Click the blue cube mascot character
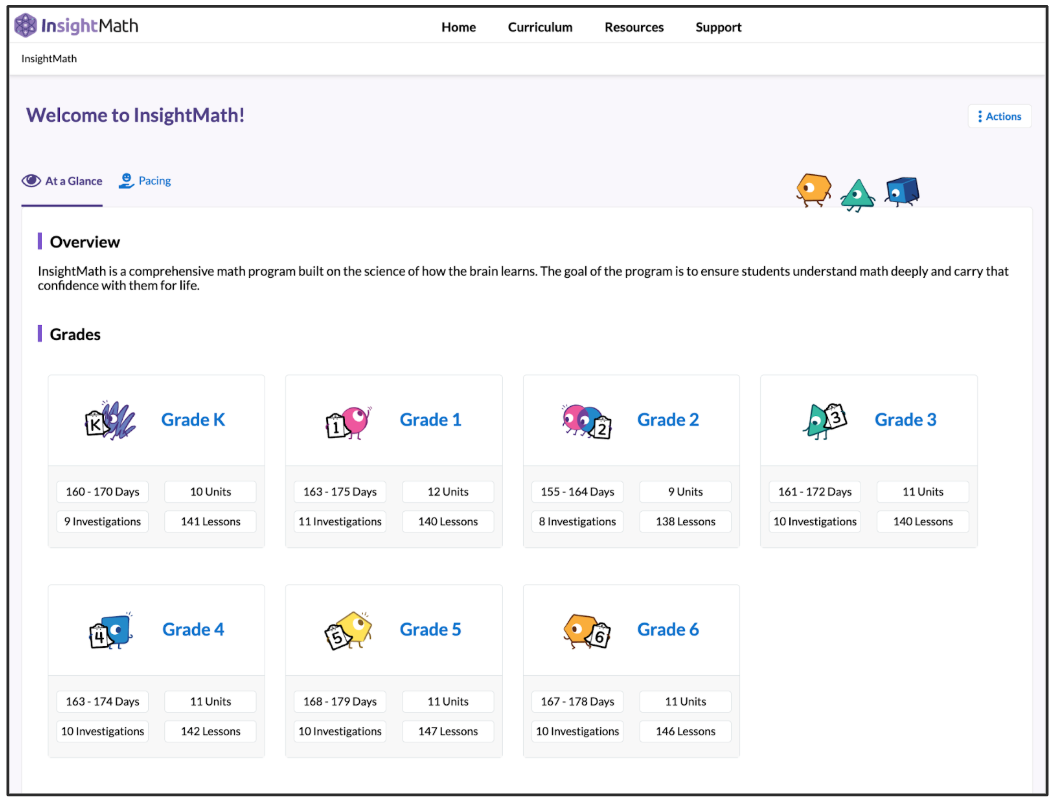This screenshot has height=798, width=1054. tap(901, 189)
